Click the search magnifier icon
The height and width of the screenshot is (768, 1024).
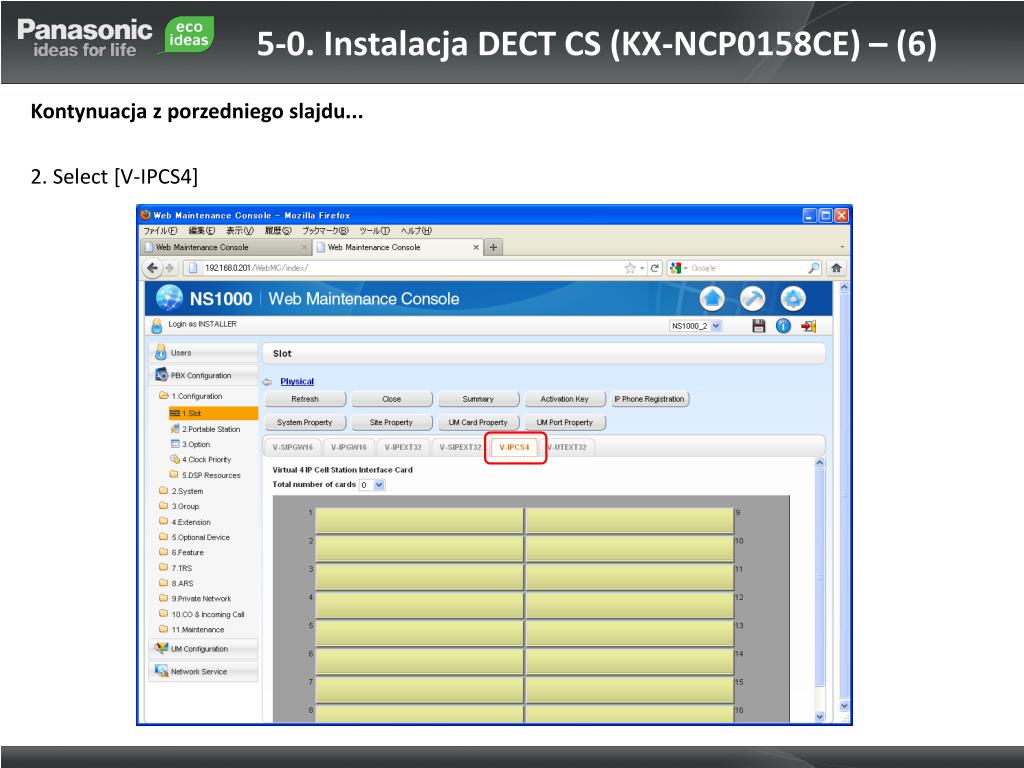[x=813, y=268]
